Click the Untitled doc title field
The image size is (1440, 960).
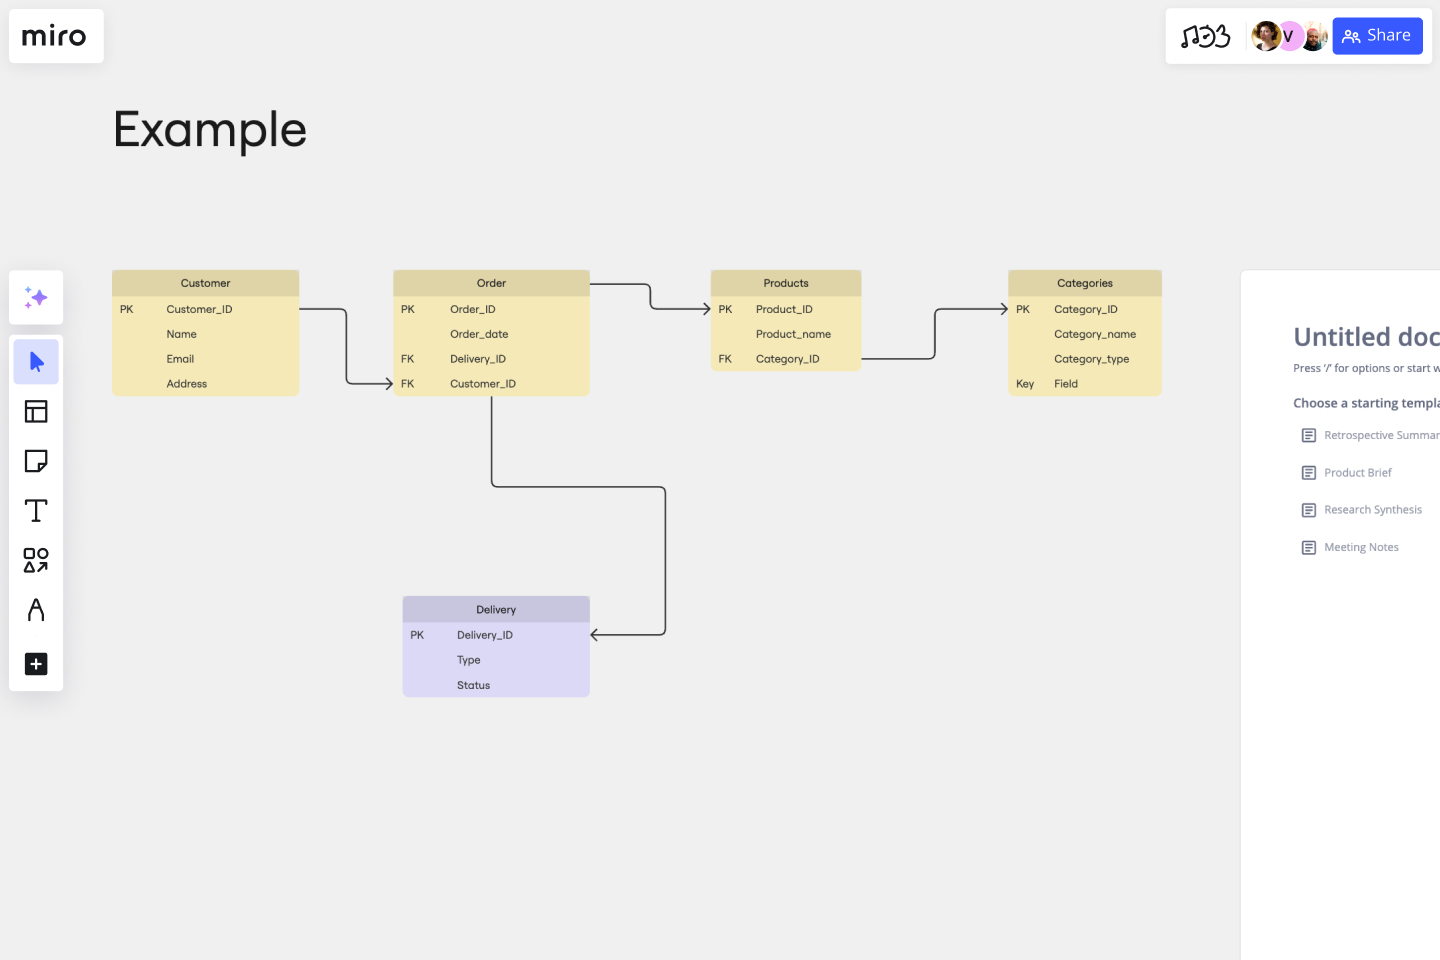pos(1366,337)
